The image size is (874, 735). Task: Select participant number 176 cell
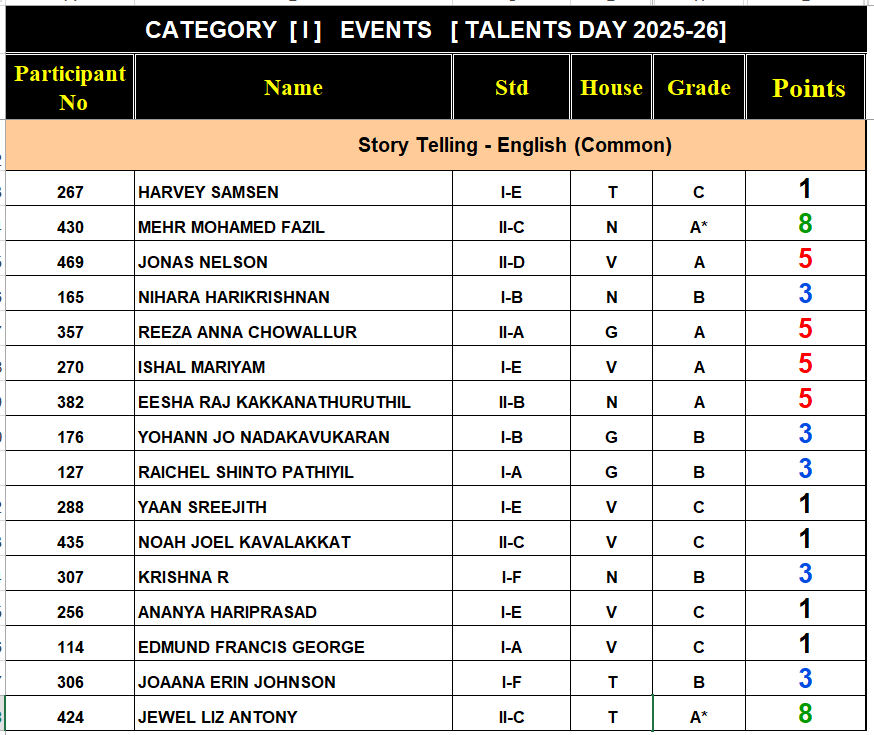tap(70, 434)
